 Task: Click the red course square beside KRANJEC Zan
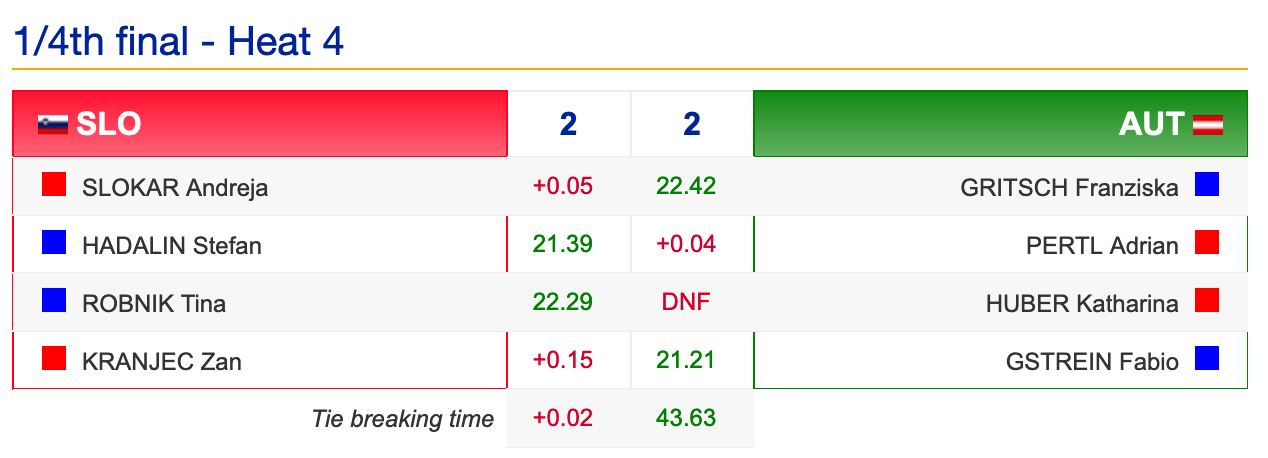tap(54, 358)
